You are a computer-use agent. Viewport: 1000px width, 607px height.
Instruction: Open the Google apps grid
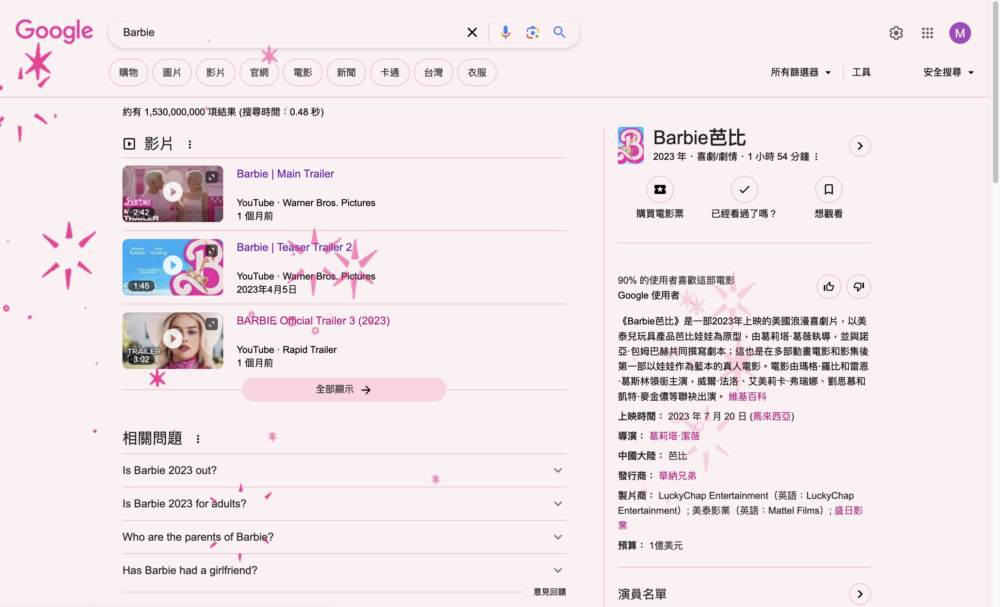(927, 32)
